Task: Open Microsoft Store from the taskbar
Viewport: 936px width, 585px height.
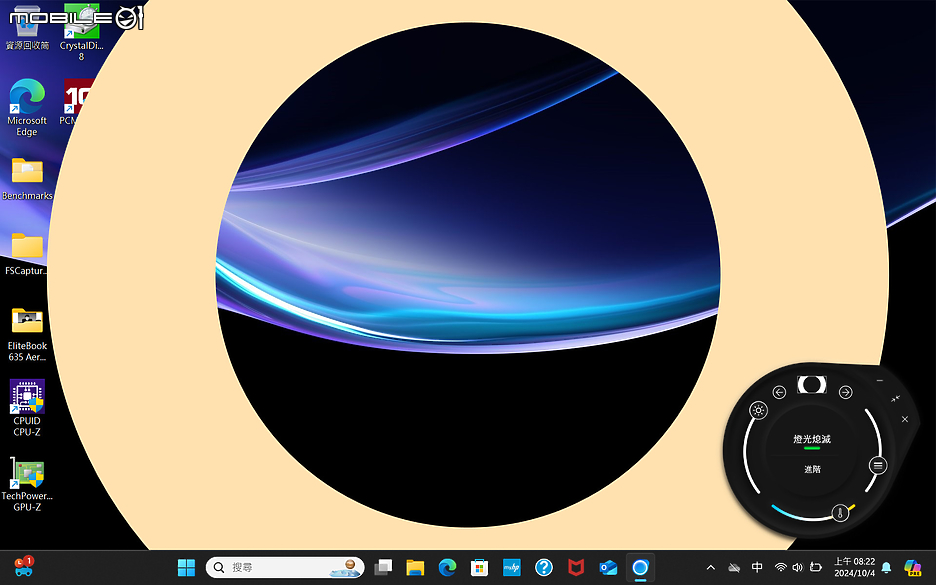Action: point(479,567)
